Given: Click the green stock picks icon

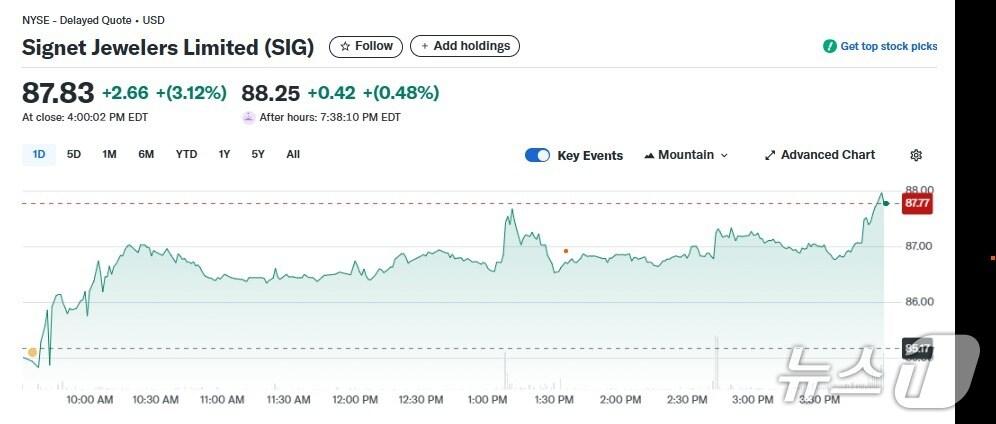Looking at the screenshot, I should click(x=829, y=46).
